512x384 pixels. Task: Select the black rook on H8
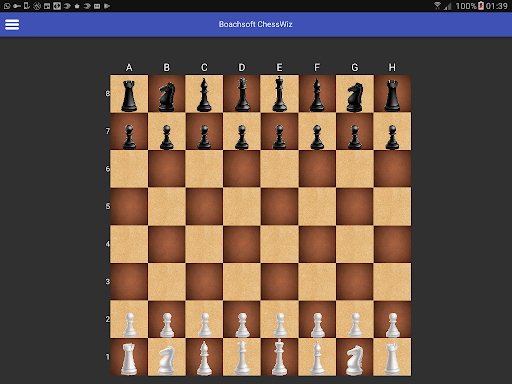(x=392, y=94)
